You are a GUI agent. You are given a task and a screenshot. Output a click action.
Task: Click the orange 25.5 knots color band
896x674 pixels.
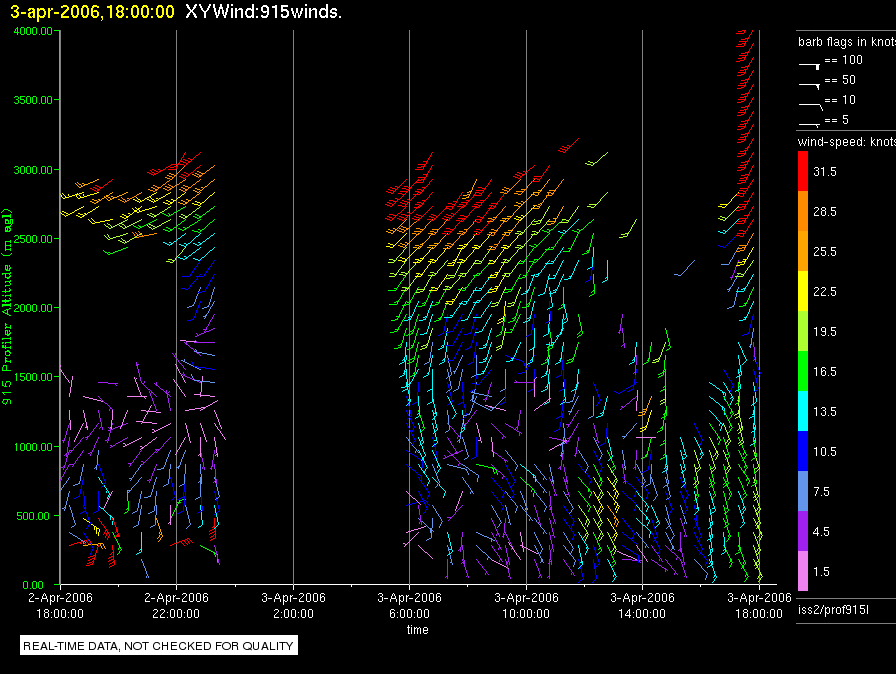(x=803, y=251)
